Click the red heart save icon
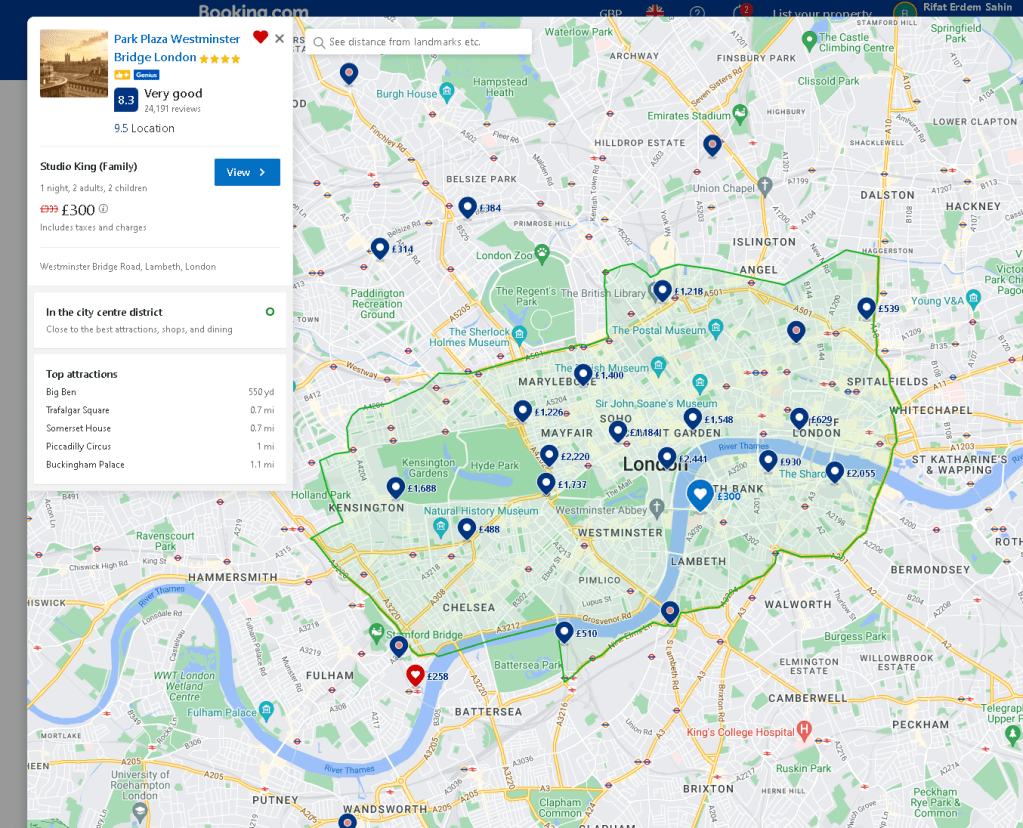The height and width of the screenshot is (828, 1023). pyautogui.click(x=260, y=37)
